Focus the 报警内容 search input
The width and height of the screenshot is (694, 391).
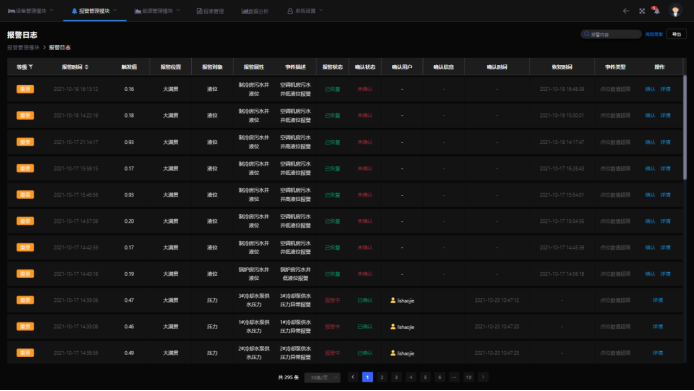[x=611, y=34]
